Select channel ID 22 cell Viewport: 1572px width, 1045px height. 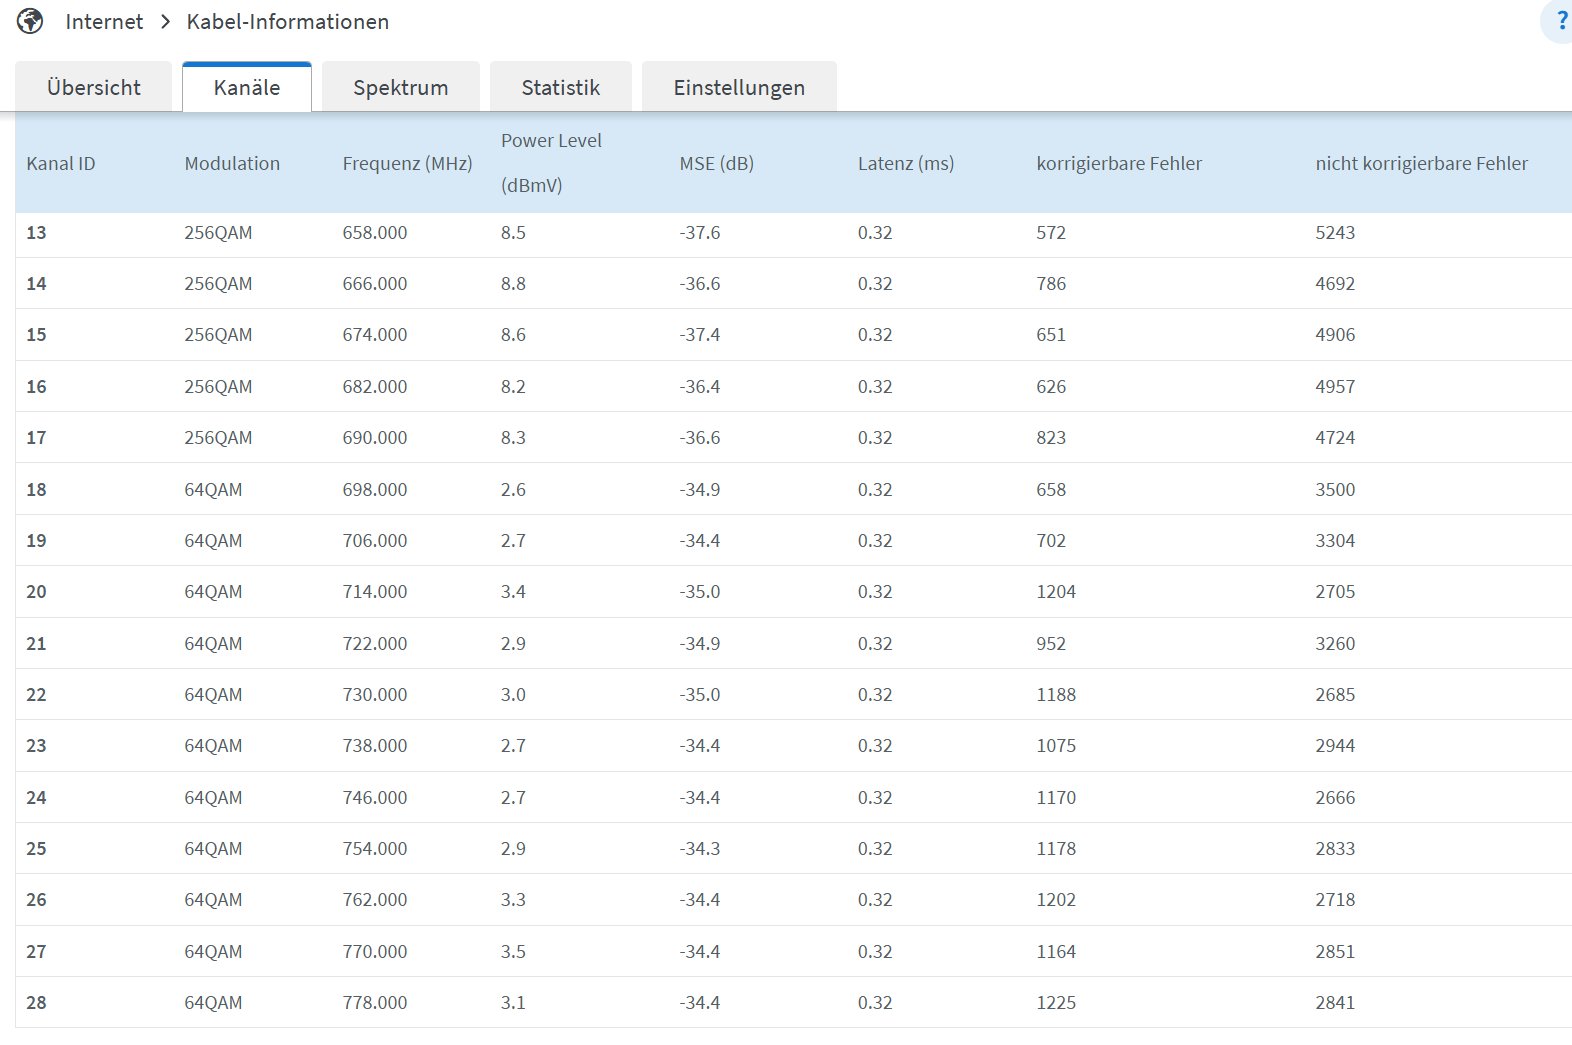[36, 695]
